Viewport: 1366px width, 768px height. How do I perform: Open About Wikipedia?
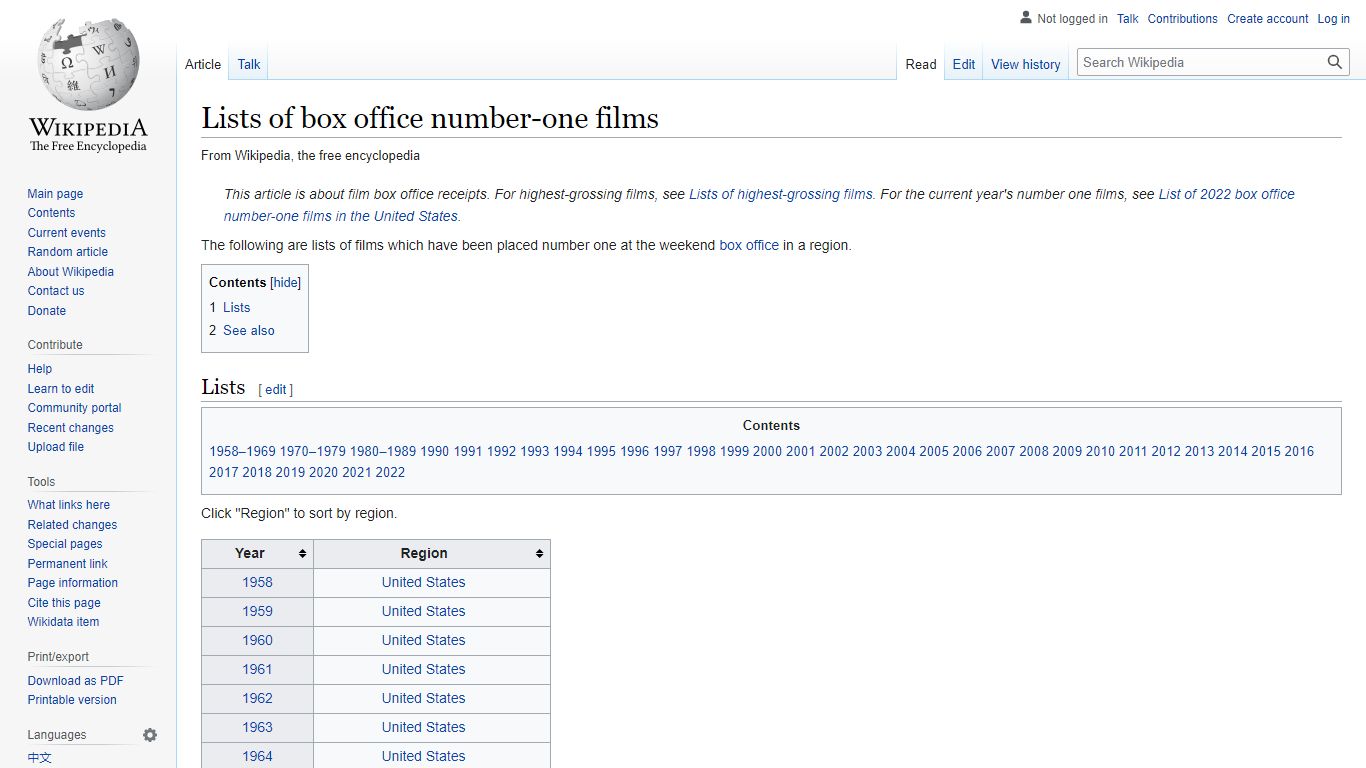(x=71, y=272)
